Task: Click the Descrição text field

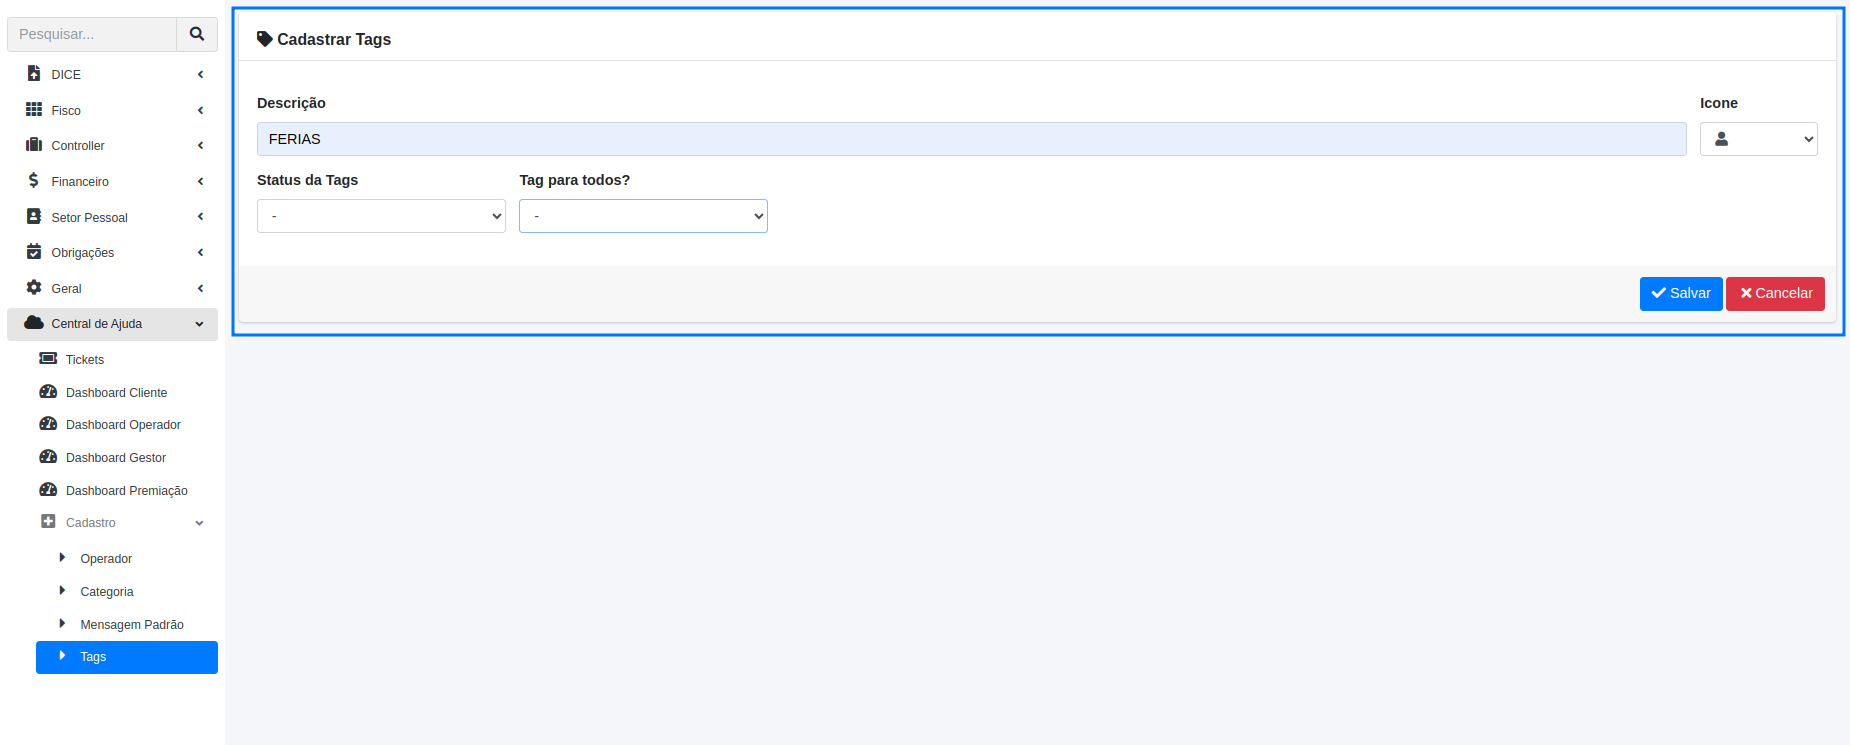Action: click(971, 139)
